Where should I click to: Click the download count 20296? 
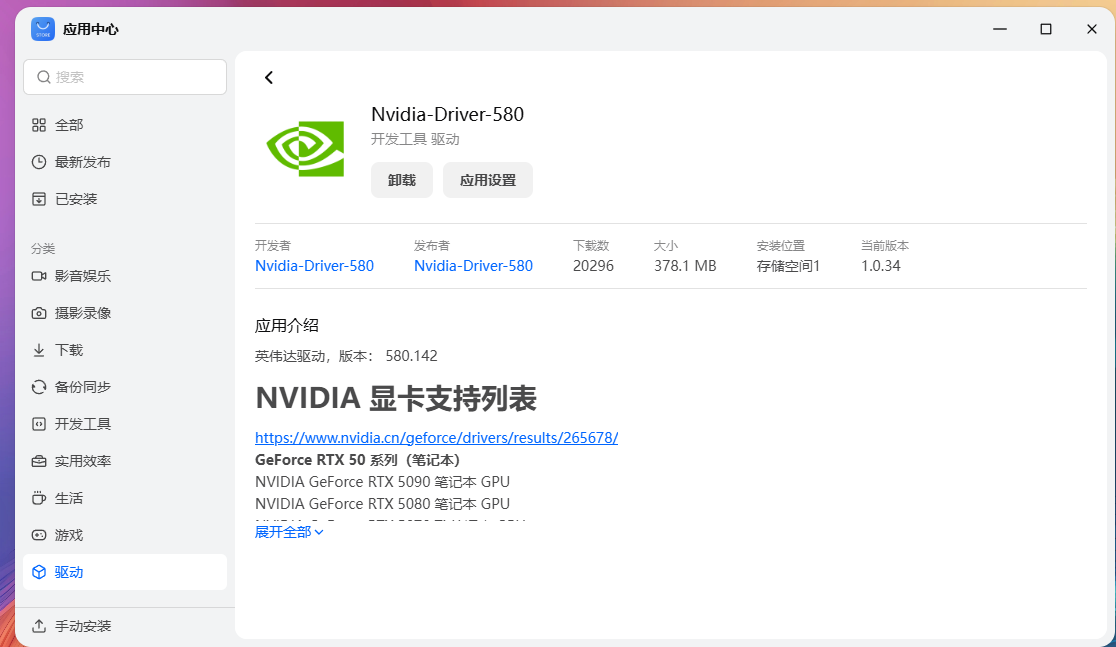point(594,266)
